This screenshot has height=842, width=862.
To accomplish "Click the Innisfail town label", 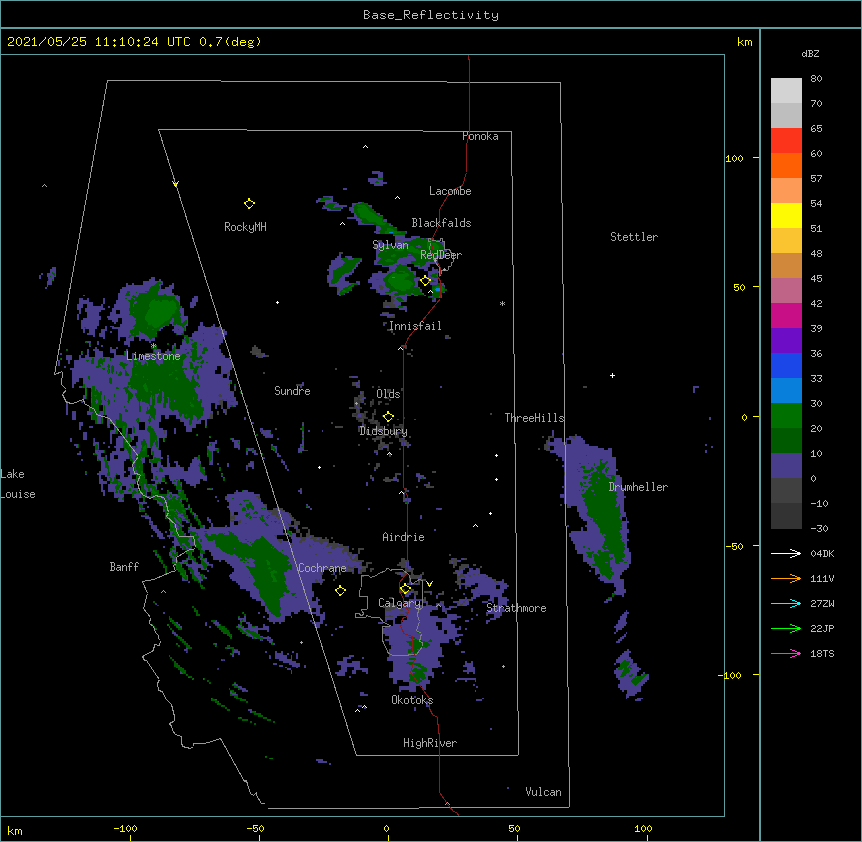I will point(415,326).
